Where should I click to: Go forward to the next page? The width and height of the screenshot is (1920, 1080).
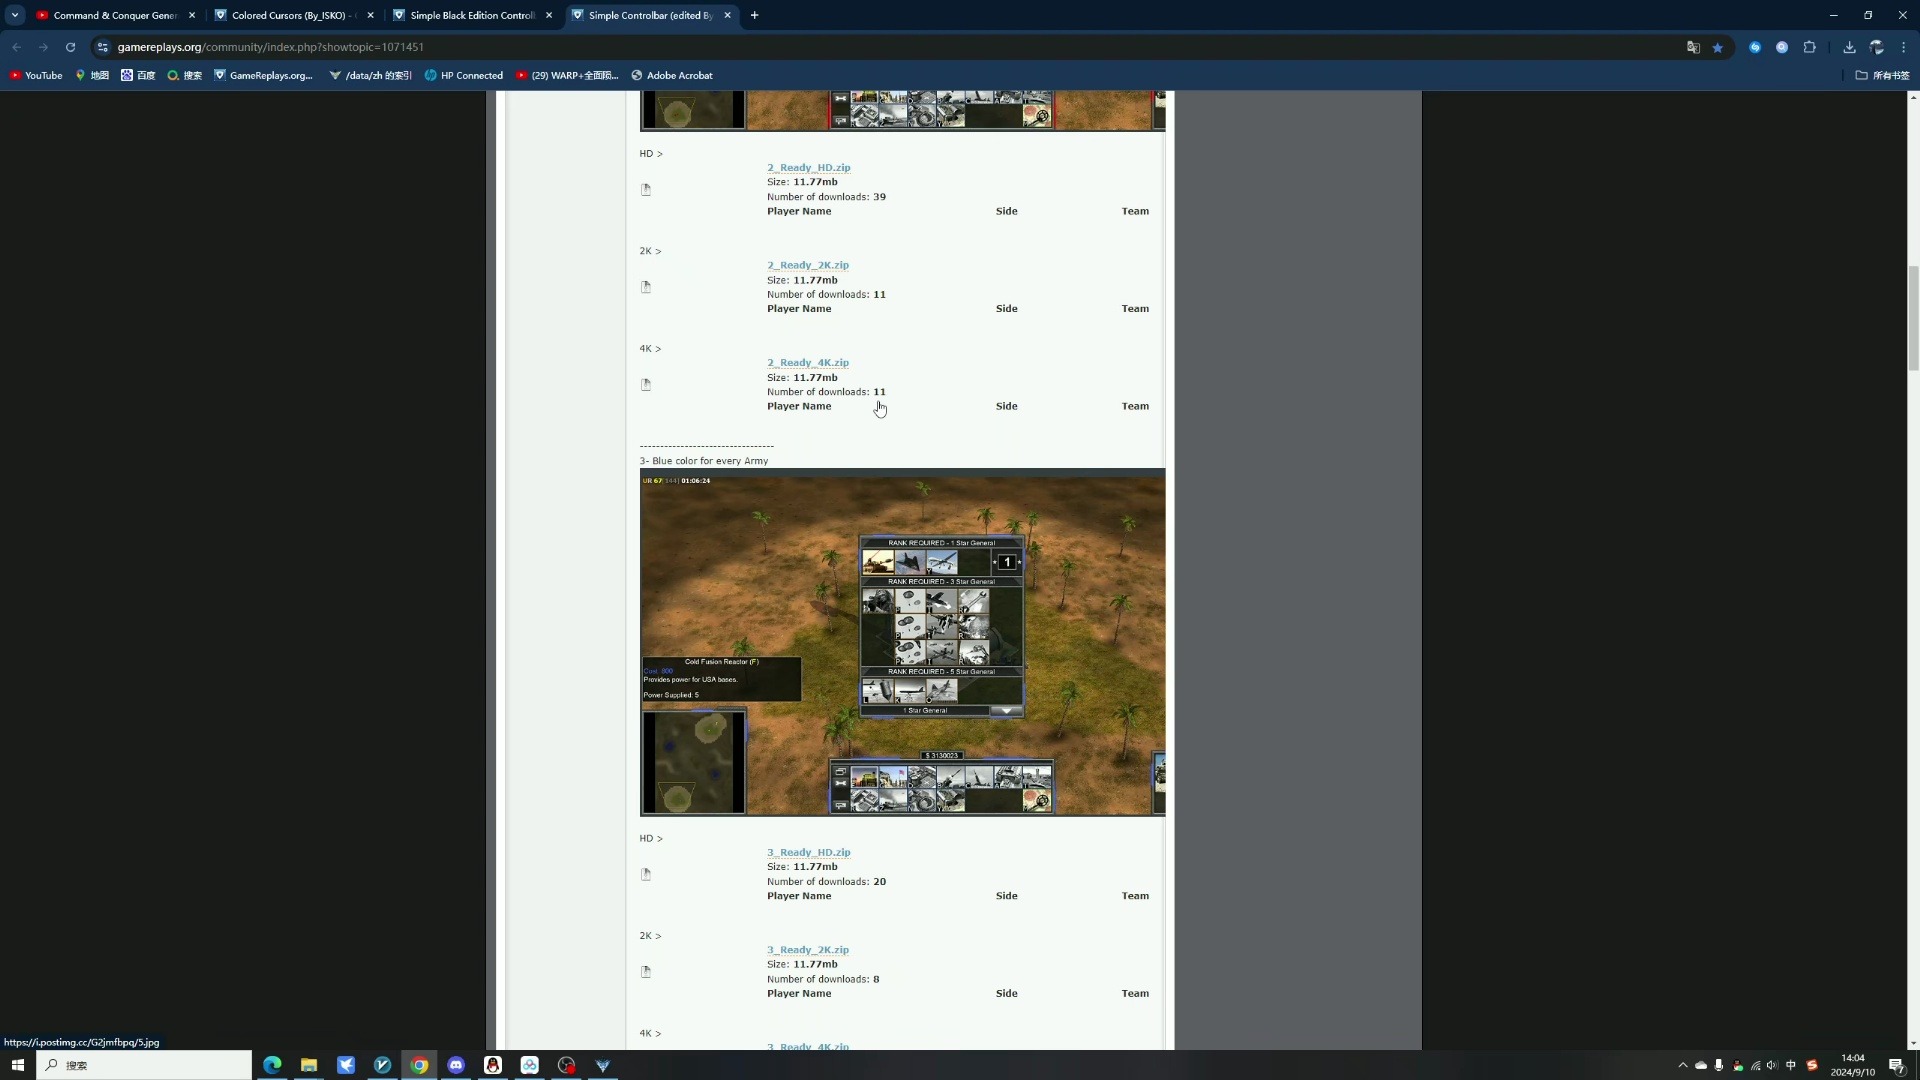click(x=43, y=47)
